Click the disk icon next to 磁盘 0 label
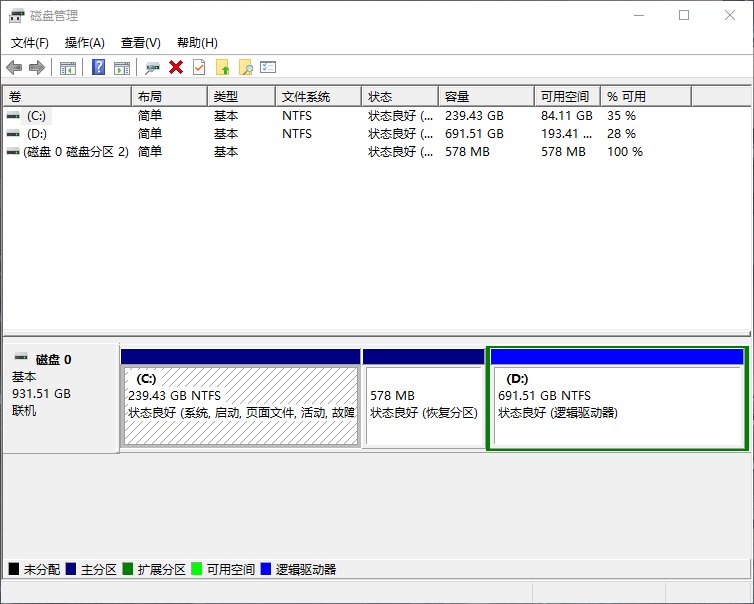The image size is (754, 604). 21,357
